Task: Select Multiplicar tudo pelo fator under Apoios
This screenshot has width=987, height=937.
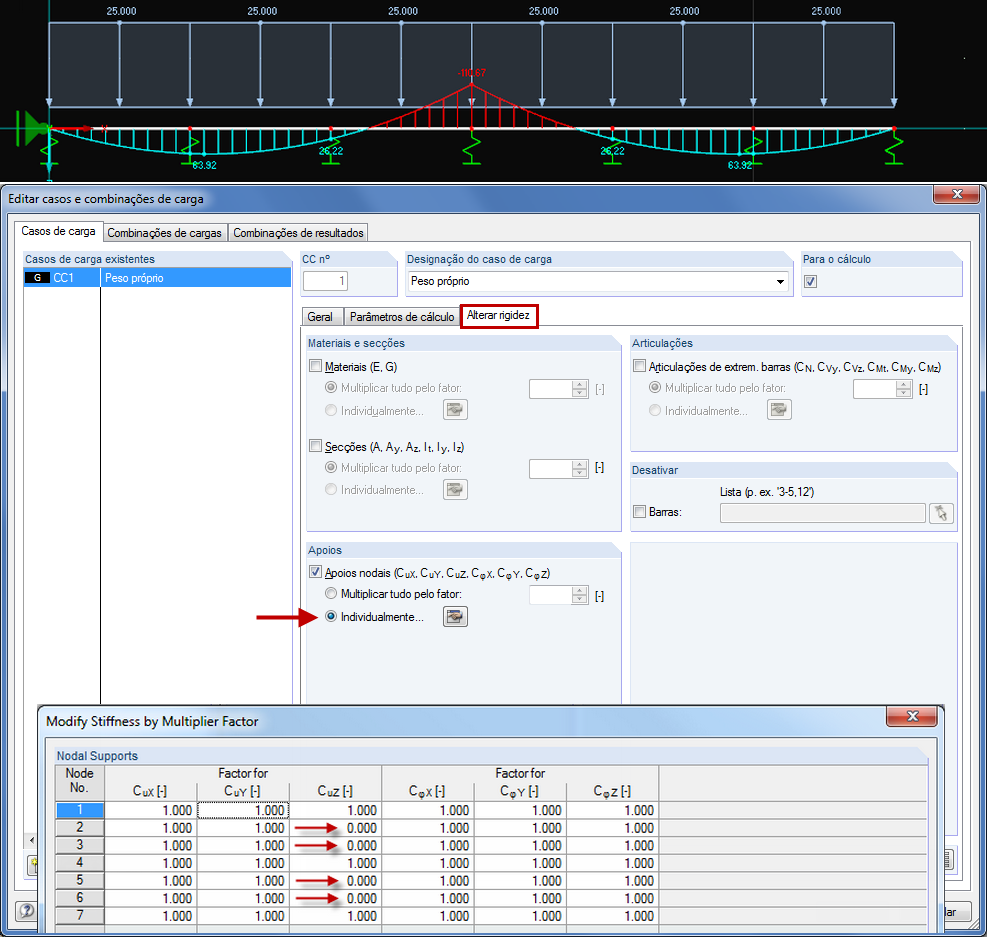Action: point(330,593)
